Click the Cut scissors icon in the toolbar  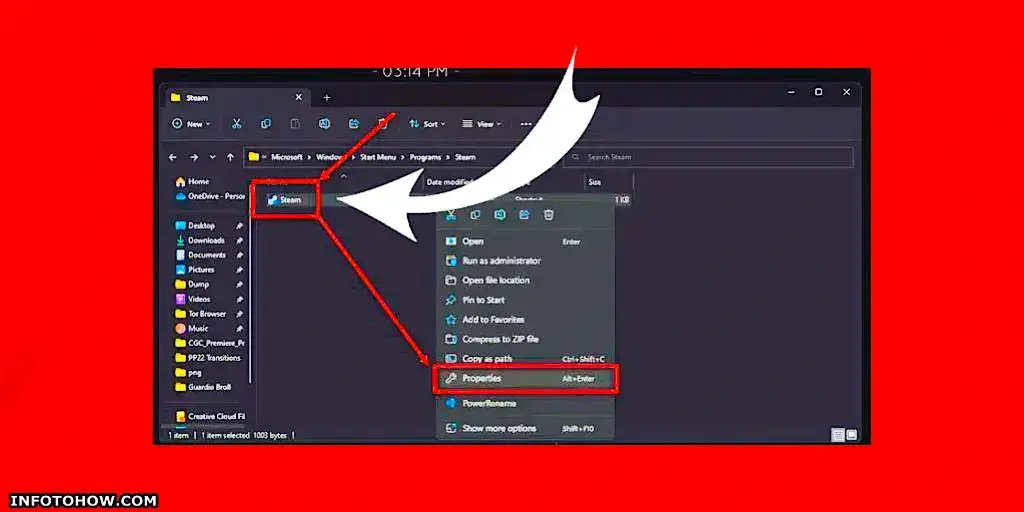(x=236, y=124)
